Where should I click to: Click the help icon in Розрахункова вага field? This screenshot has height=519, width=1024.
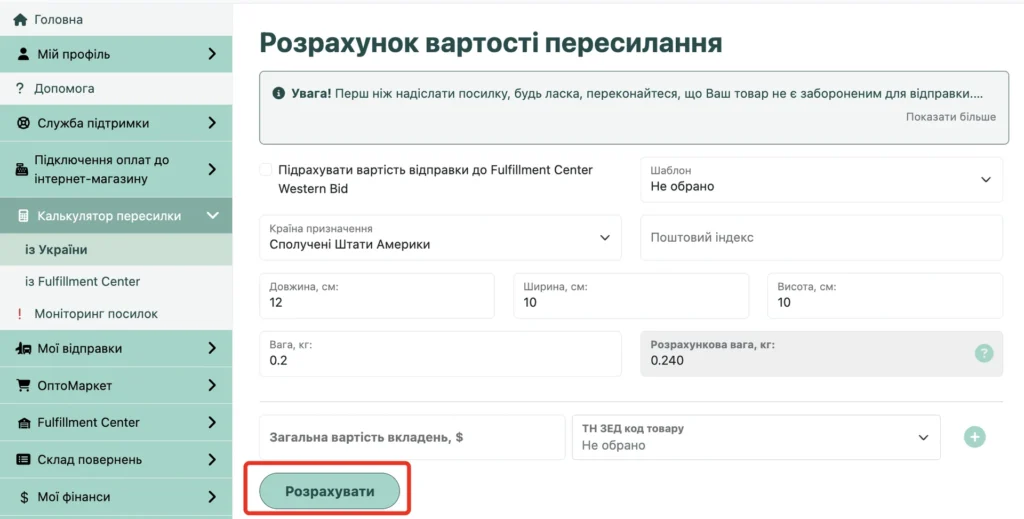pyautogui.click(x=984, y=354)
